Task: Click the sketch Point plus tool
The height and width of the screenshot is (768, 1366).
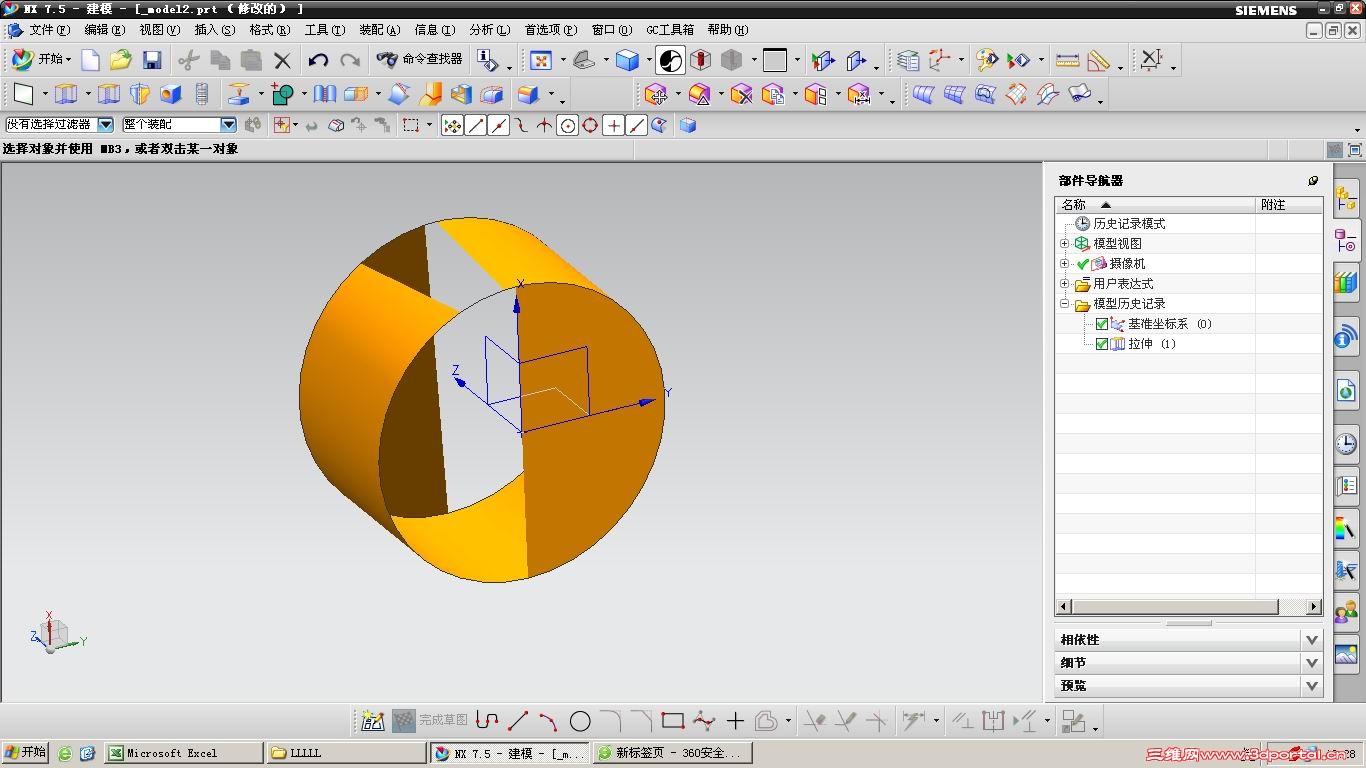Action: pos(735,720)
